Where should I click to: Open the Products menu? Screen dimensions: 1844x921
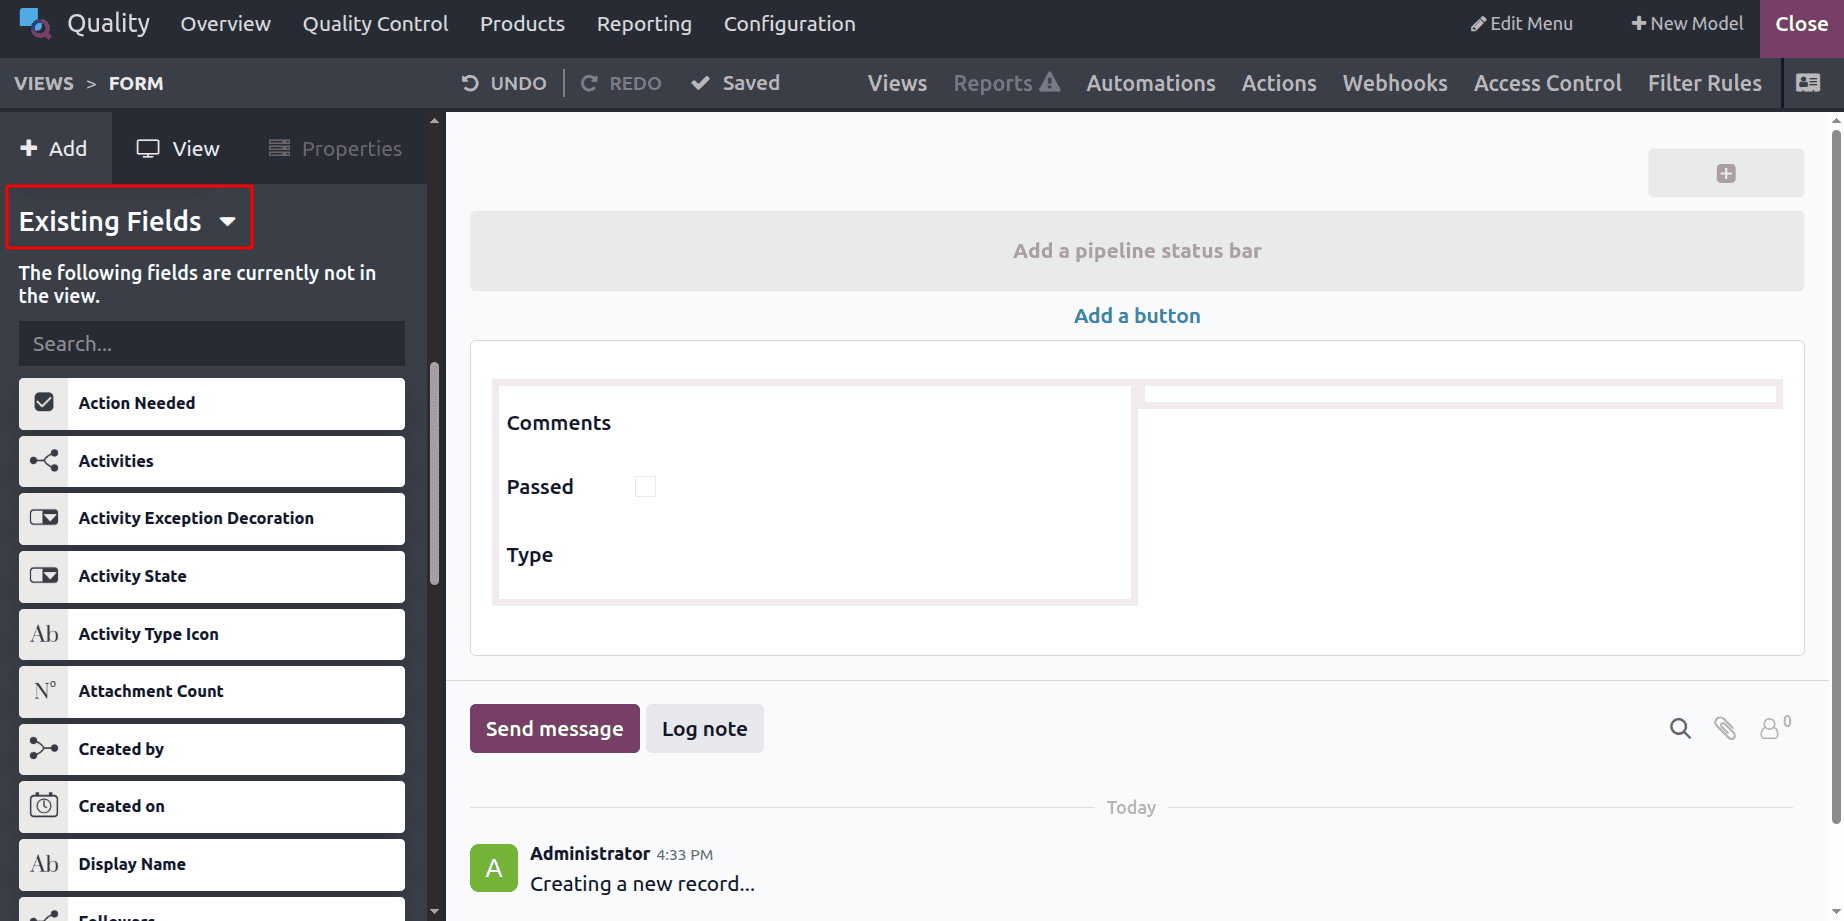pyautogui.click(x=522, y=23)
